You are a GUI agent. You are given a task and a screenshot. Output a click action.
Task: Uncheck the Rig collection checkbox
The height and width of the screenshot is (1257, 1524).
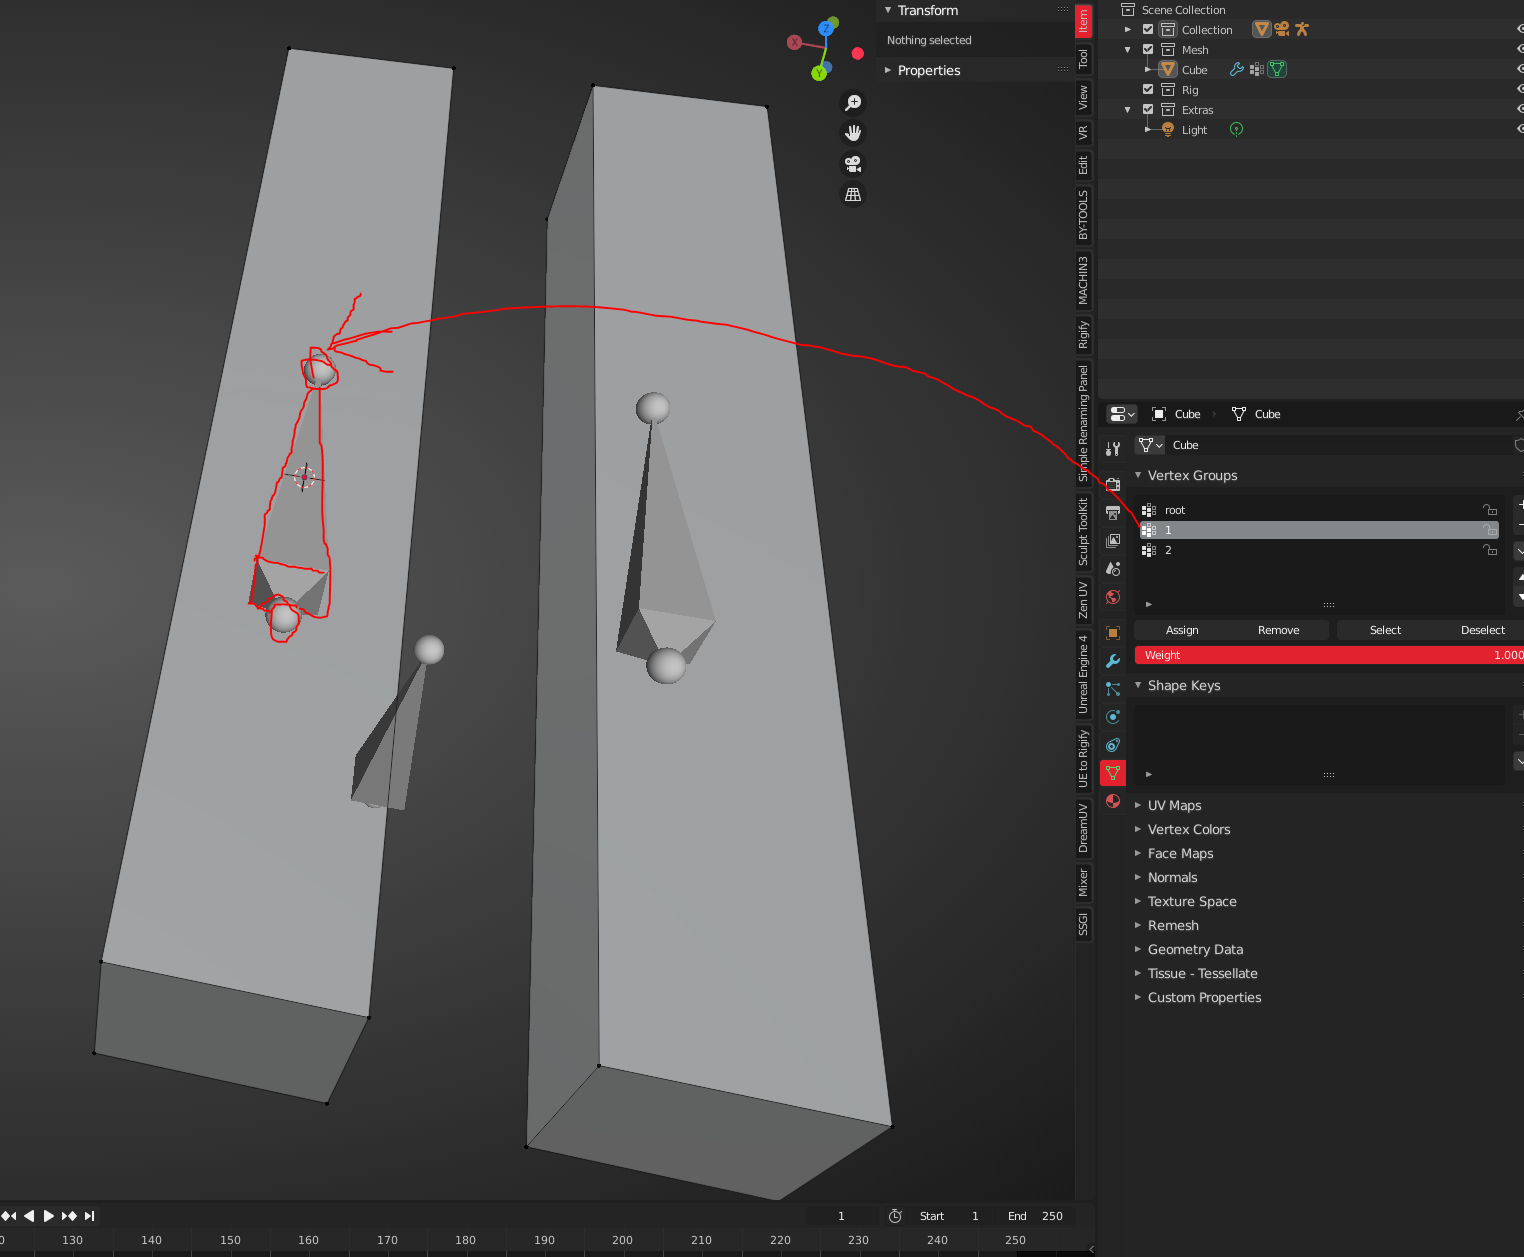1148,89
